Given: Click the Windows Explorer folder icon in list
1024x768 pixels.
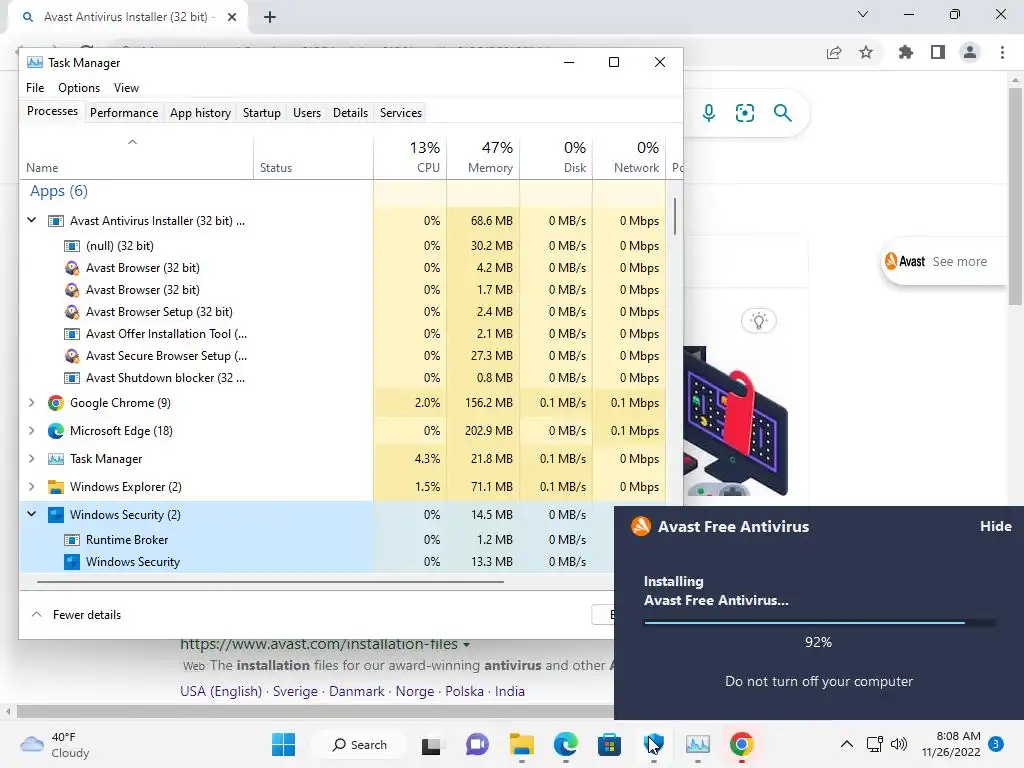Looking at the screenshot, I should (x=56, y=487).
